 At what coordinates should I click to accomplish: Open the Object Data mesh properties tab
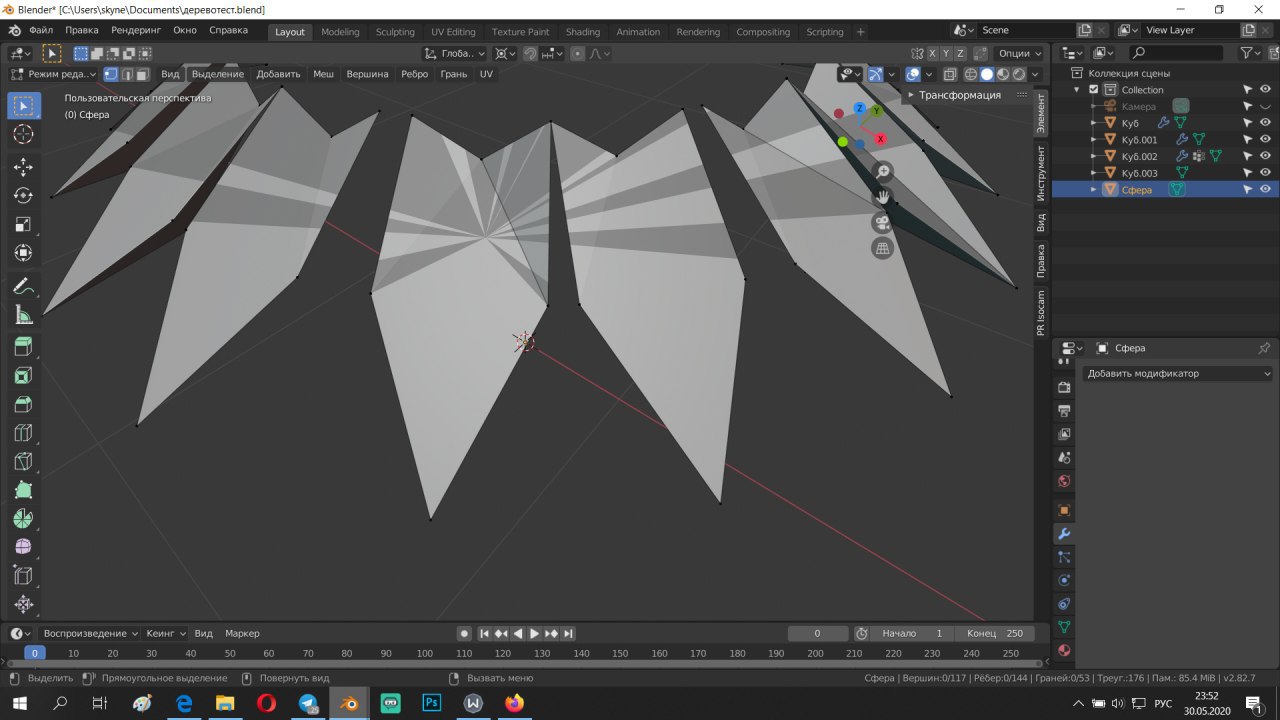(1064, 627)
